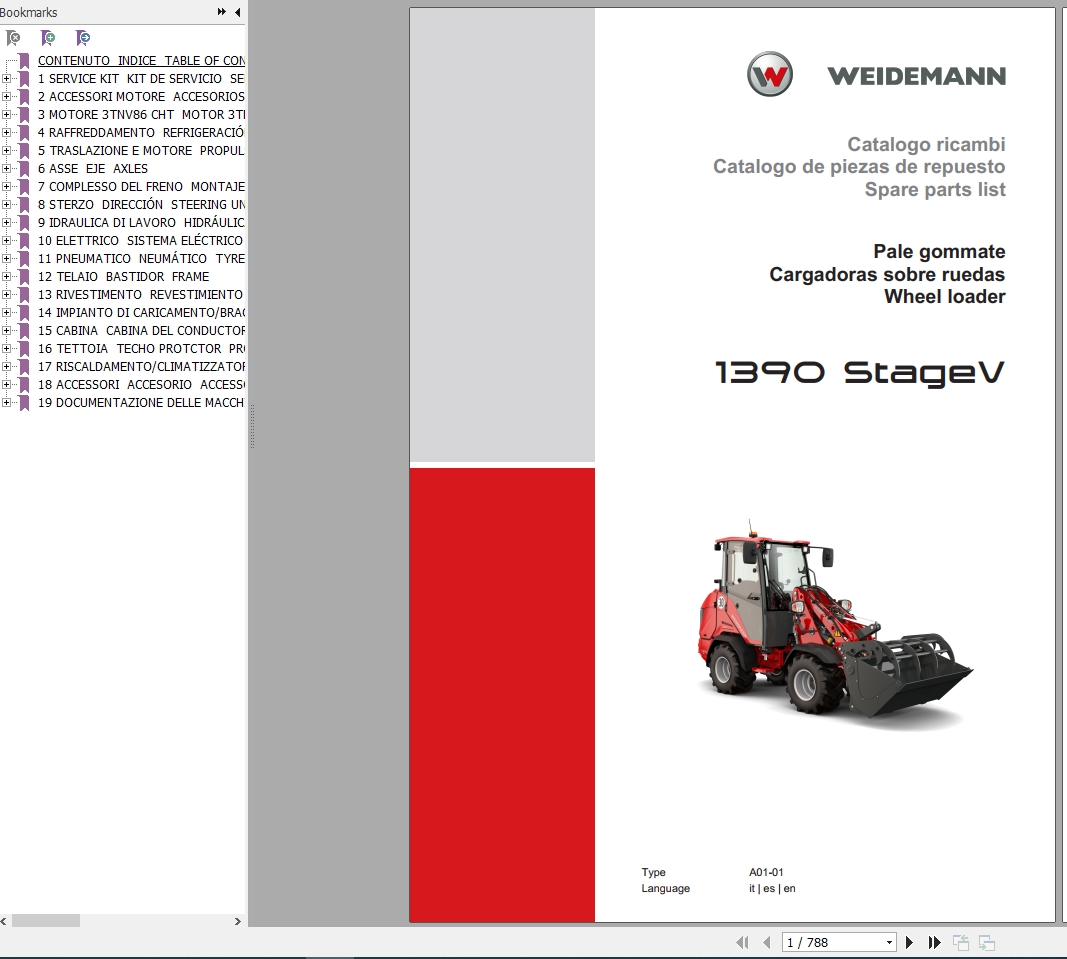
Task: Click the rename bookmark icon in Bookmarks toolbar
Action: pos(82,38)
